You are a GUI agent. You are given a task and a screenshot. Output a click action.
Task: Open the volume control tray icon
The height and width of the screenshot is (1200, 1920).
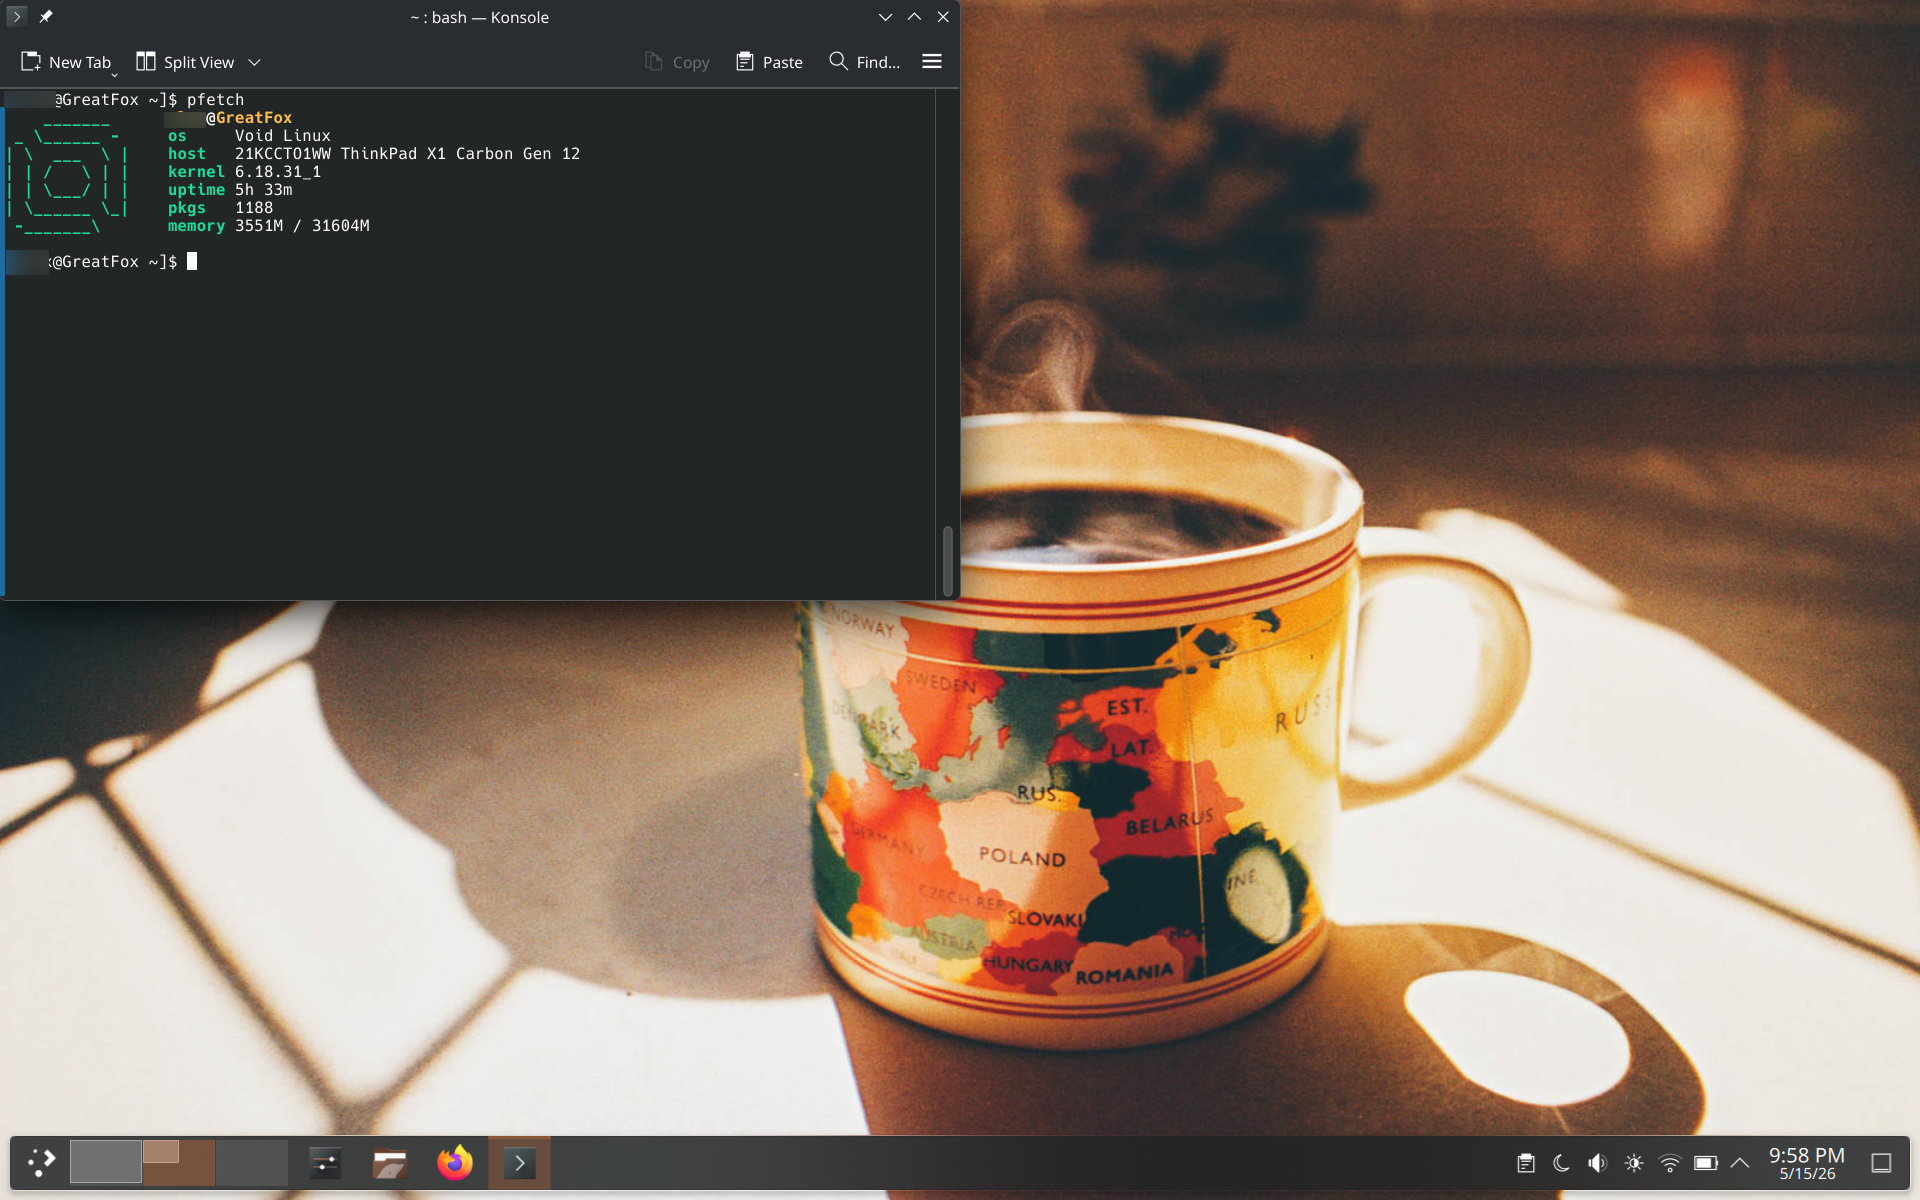(x=1597, y=1163)
